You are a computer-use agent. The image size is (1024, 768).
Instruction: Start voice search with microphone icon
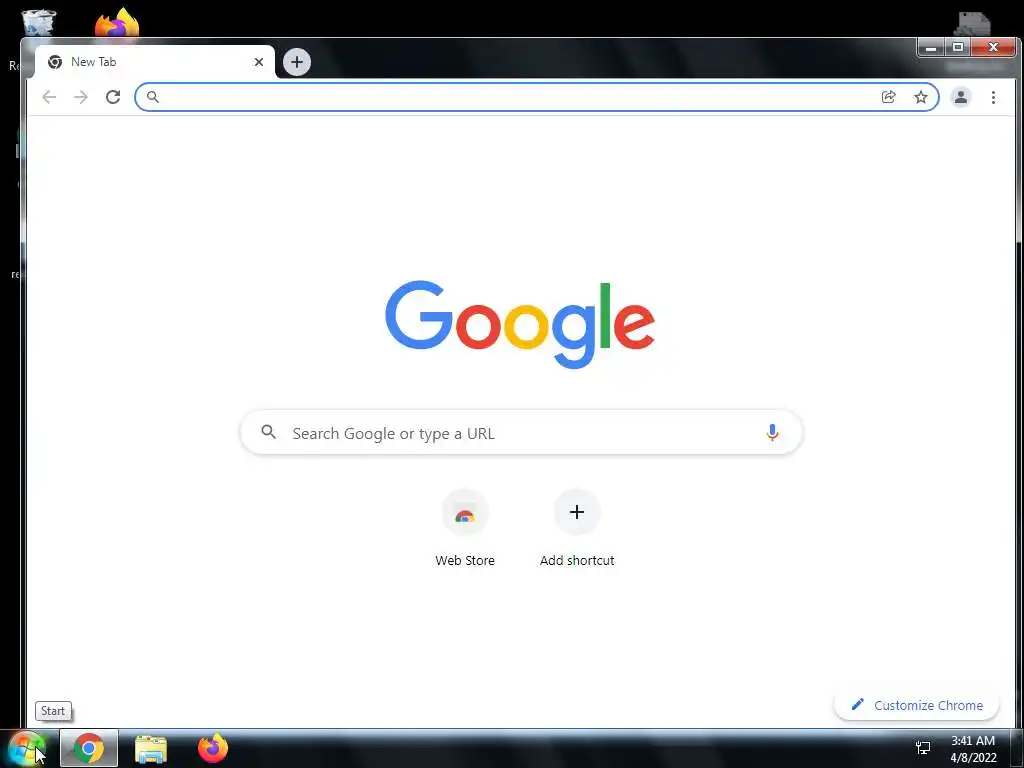coord(772,432)
